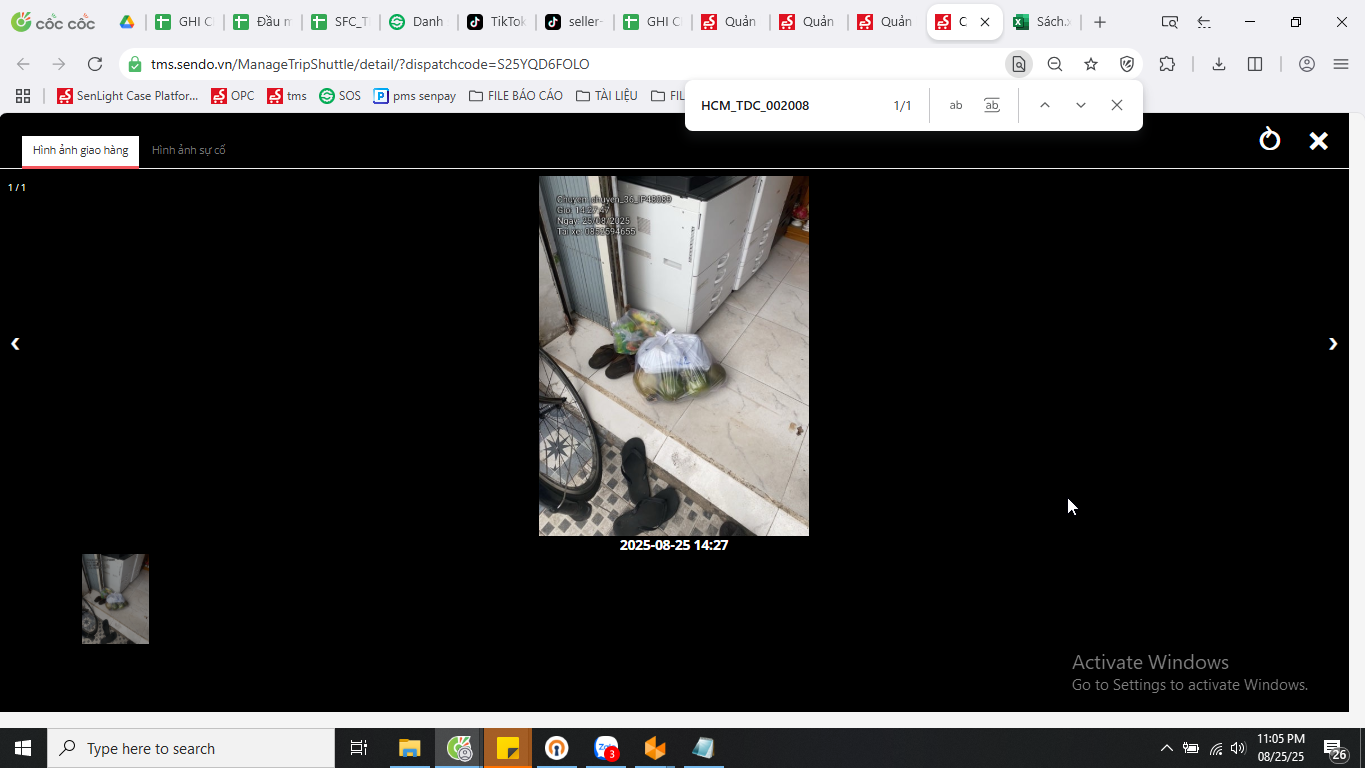Open the notification center icon
The image size is (1365, 768).
tap(1335, 748)
